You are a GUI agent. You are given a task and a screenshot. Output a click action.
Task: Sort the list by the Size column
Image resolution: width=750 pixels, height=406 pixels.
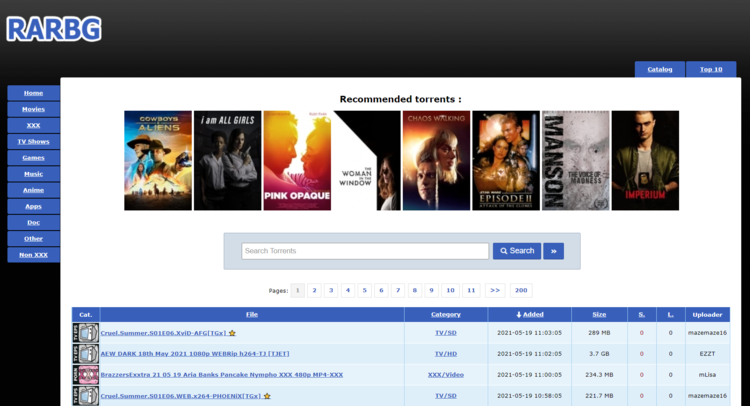click(598, 314)
